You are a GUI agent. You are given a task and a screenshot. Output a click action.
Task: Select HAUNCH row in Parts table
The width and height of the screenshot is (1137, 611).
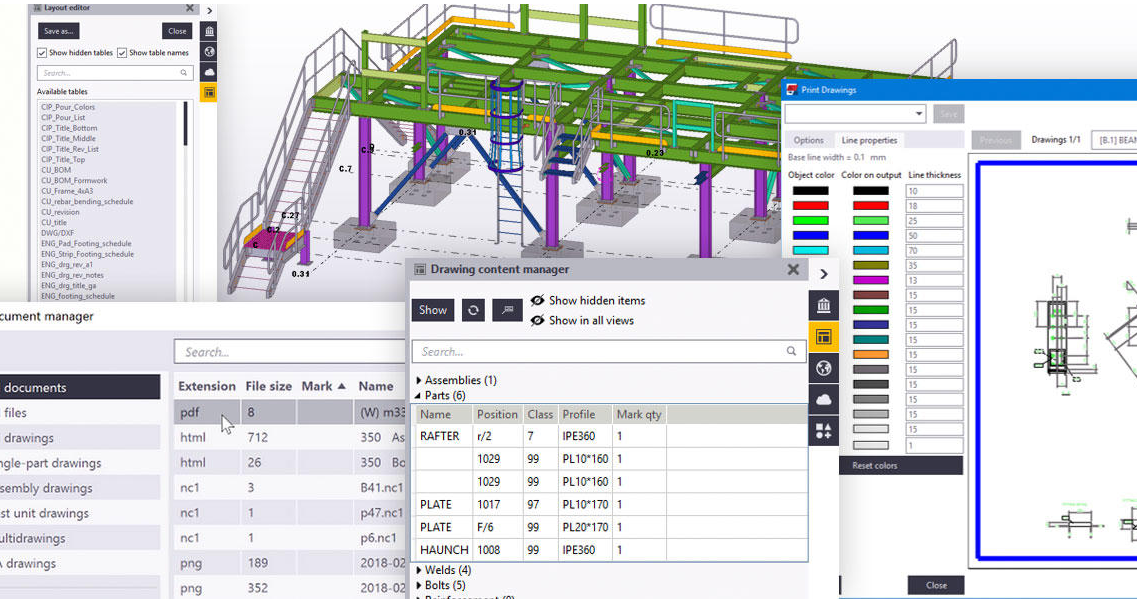click(x=610, y=550)
